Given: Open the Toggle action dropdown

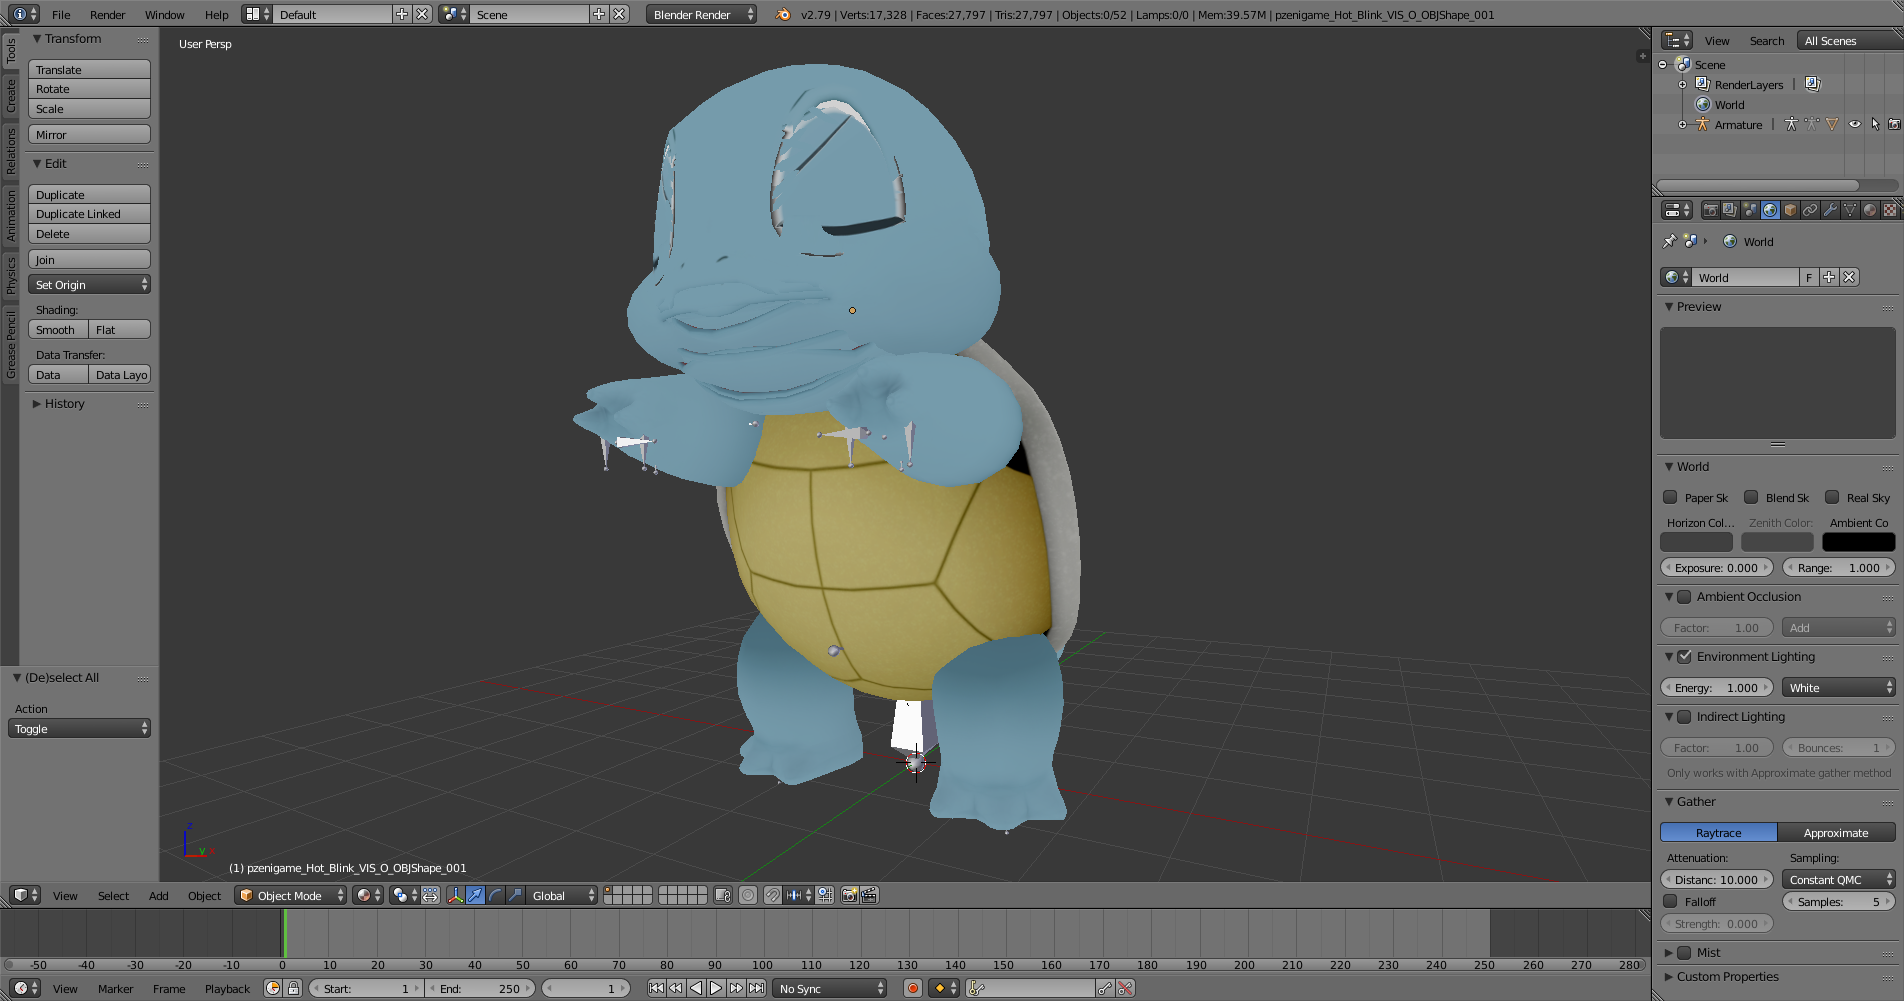Looking at the screenshot, I should (79, 728).
